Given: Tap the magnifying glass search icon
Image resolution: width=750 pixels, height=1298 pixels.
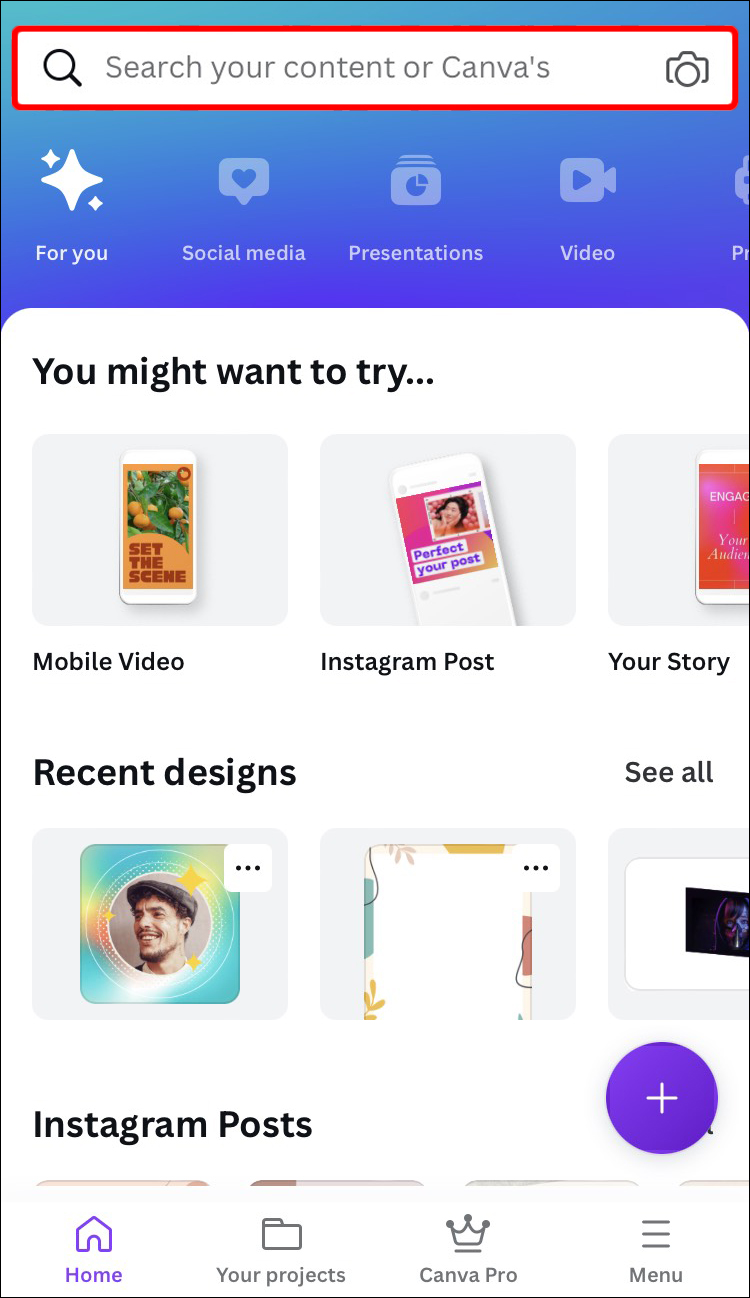Looking at the screenshot, I should (62, 68).
